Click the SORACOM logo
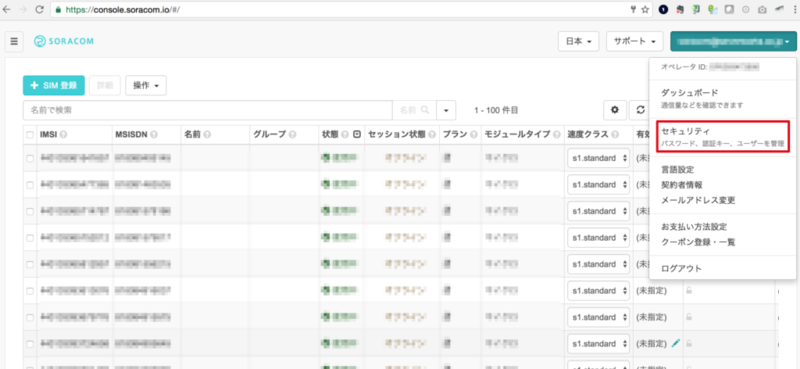This screenshot has width=800, height=369. click(x=64, y=42)
